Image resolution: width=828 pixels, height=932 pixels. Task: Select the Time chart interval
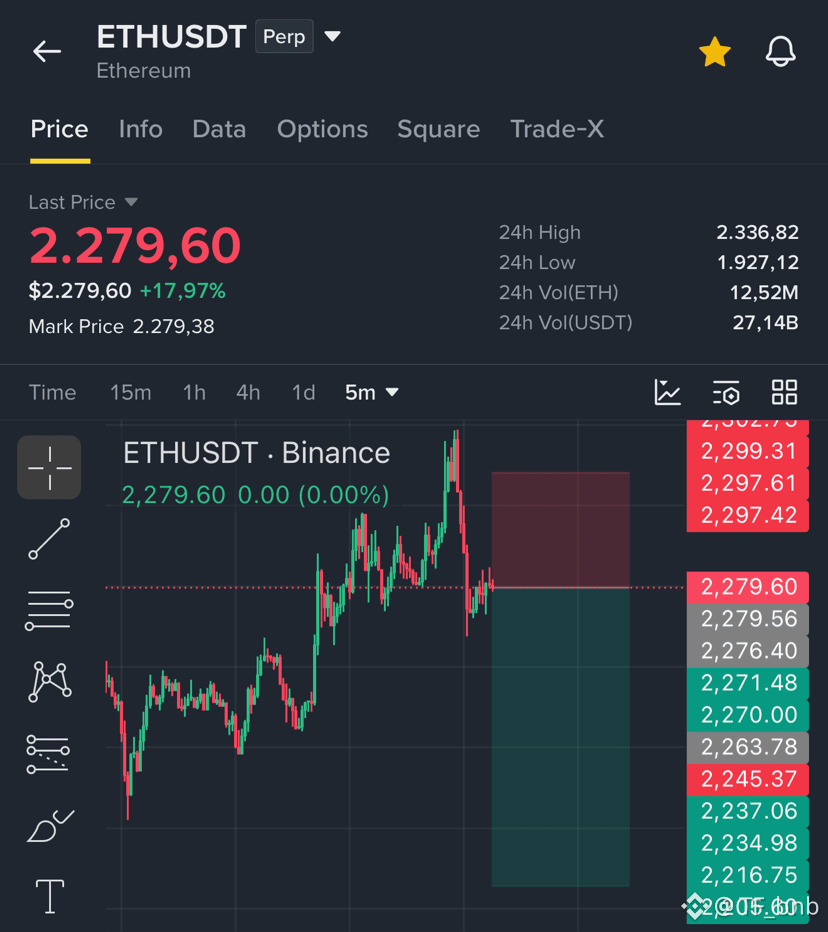tap(52, 392)
